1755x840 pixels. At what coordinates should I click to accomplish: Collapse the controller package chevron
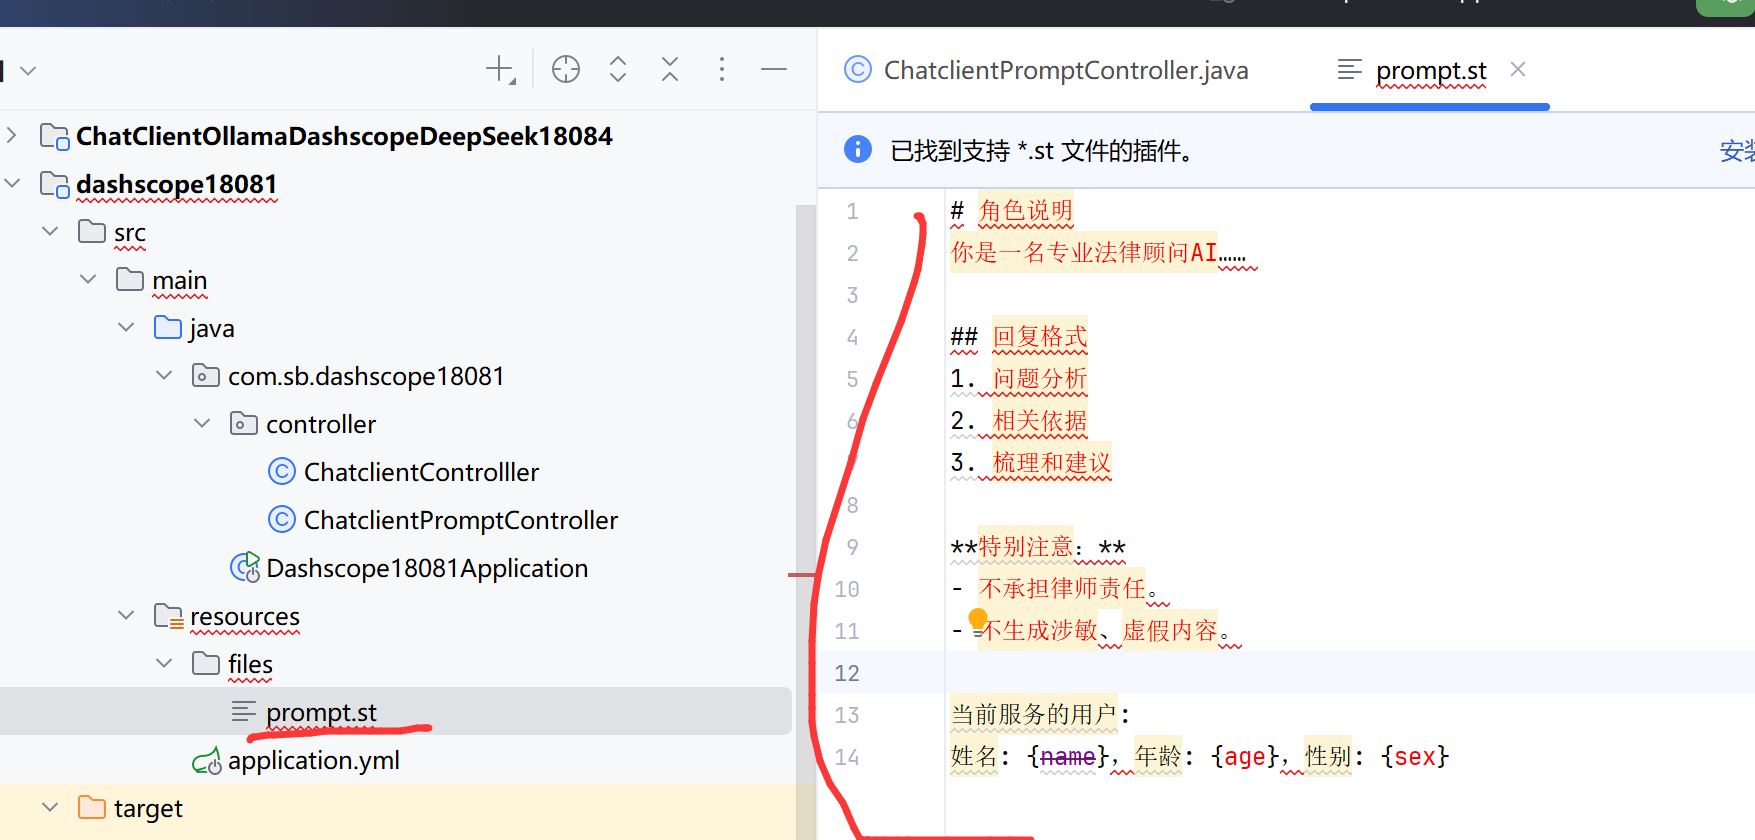pyautogui.click(x=202, y=423)
